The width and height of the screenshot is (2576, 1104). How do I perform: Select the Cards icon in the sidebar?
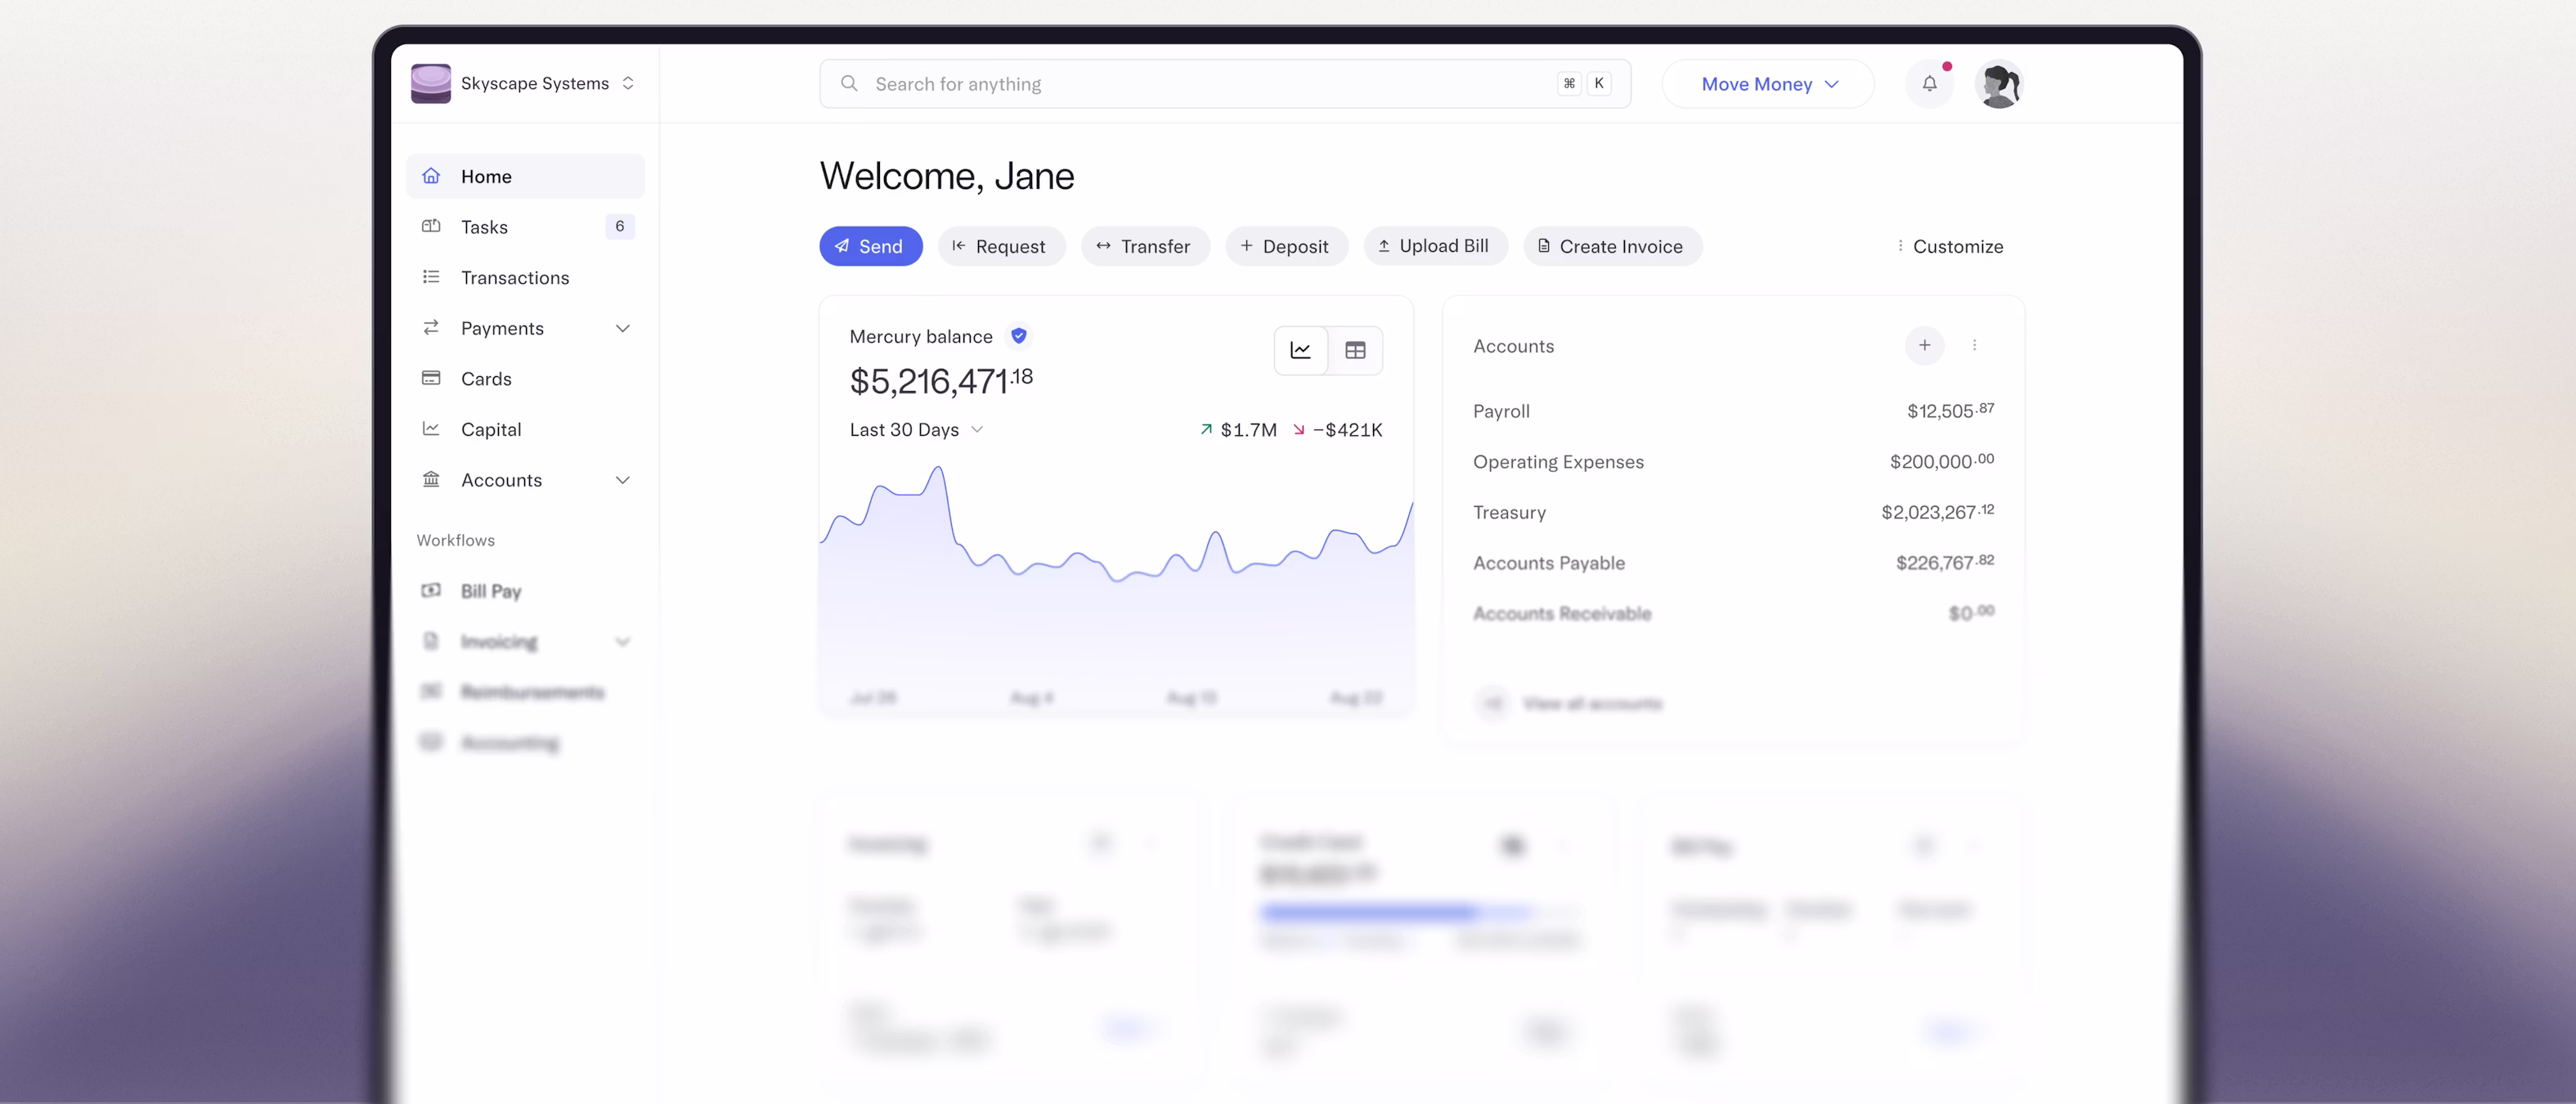(x=431, y=378)
